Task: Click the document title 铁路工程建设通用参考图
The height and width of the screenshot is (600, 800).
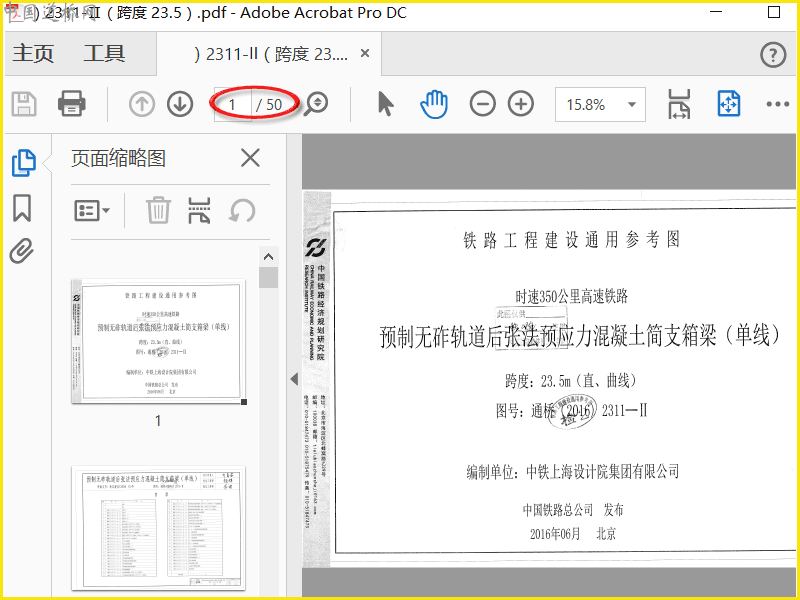Action: [x=571, y=239]
